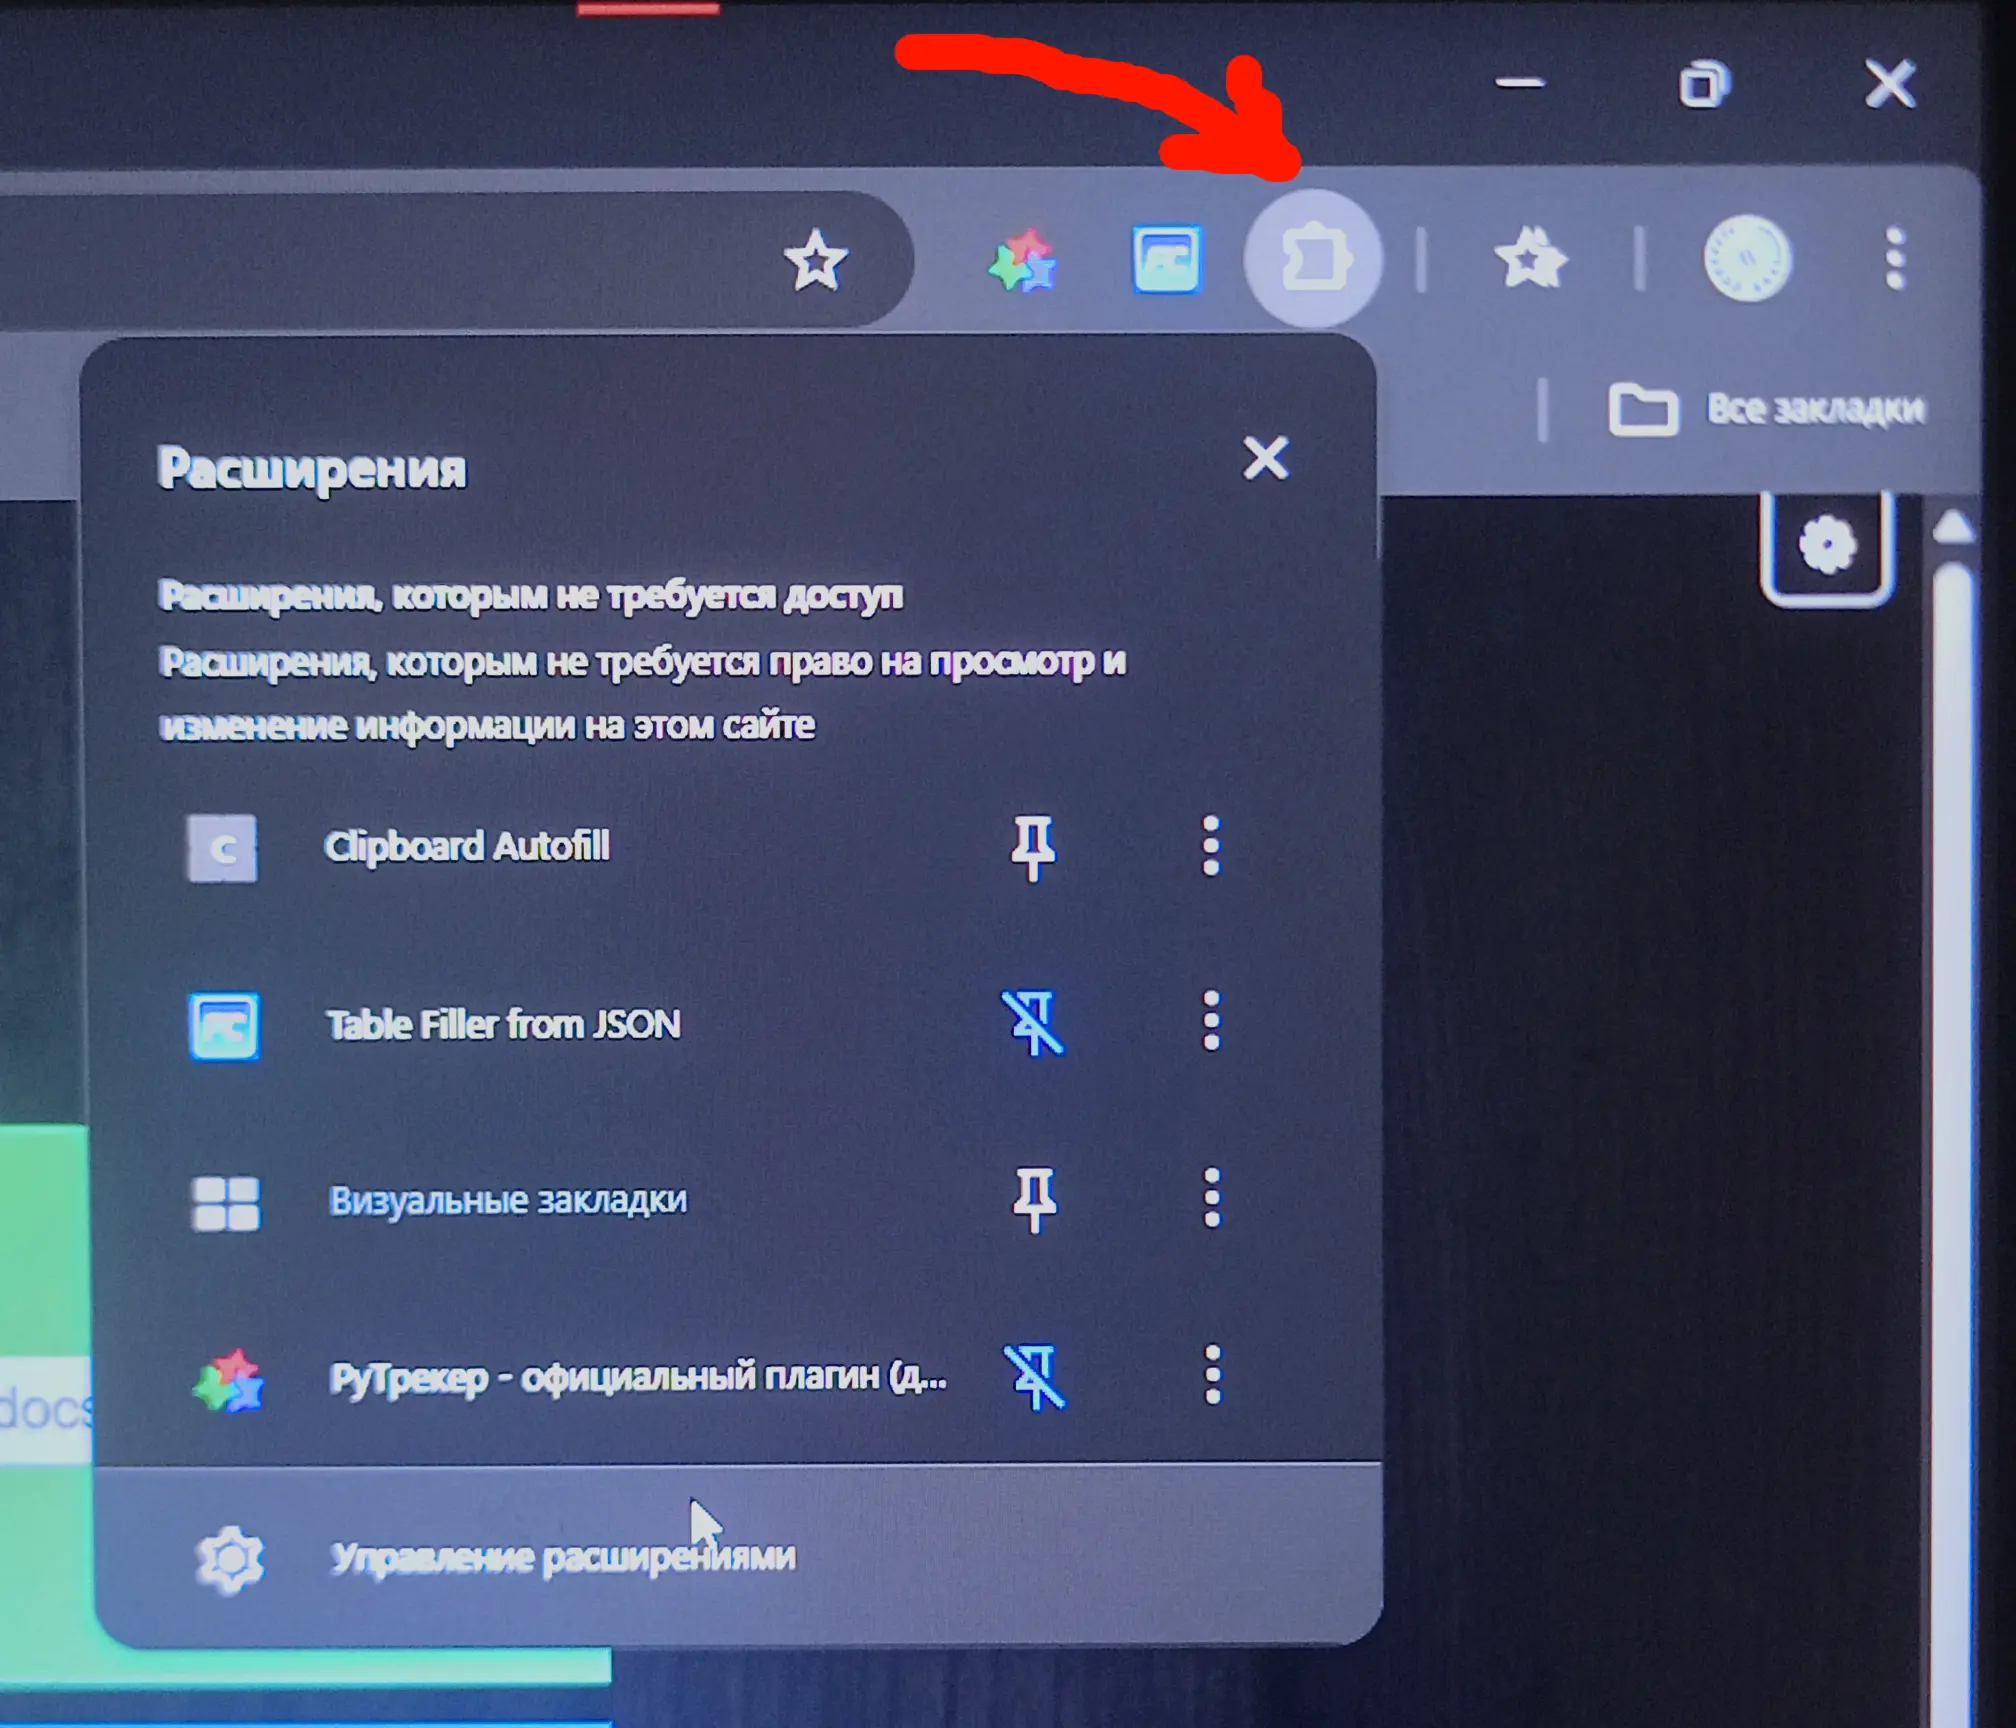Screen dimensions: 2016x1728
Task: Open the Chrome three-dot main menu
Action: coord(1894,258)
